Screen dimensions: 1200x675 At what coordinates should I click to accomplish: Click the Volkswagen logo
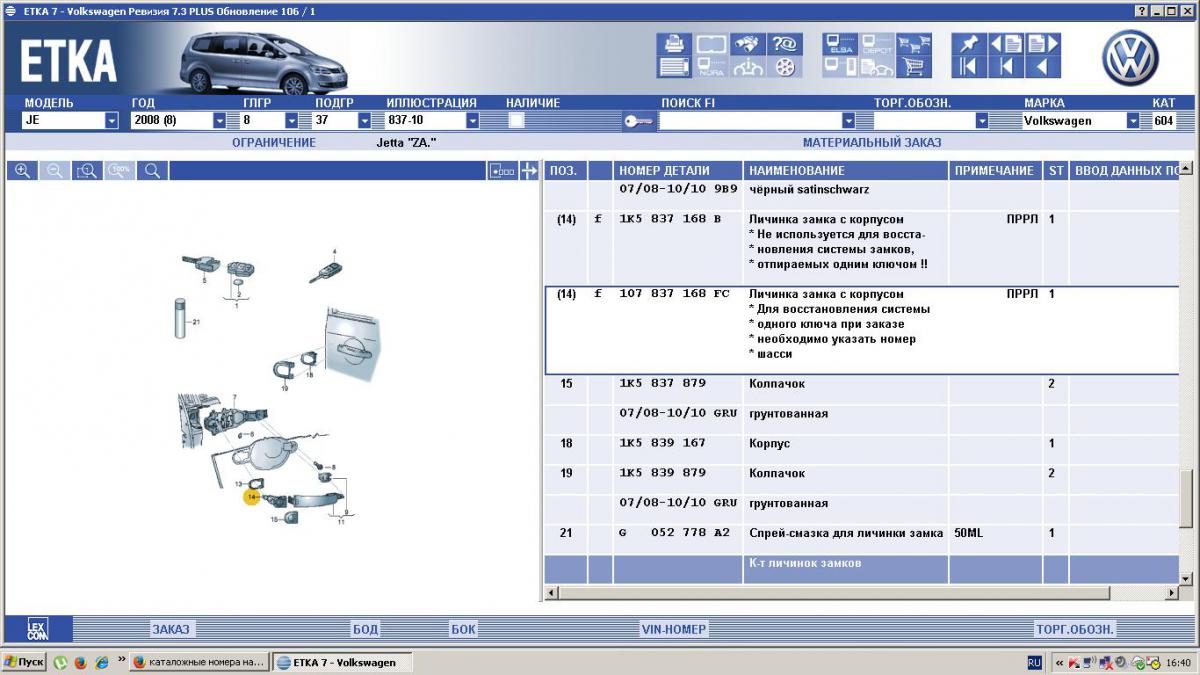click(x=1130, y=57)
